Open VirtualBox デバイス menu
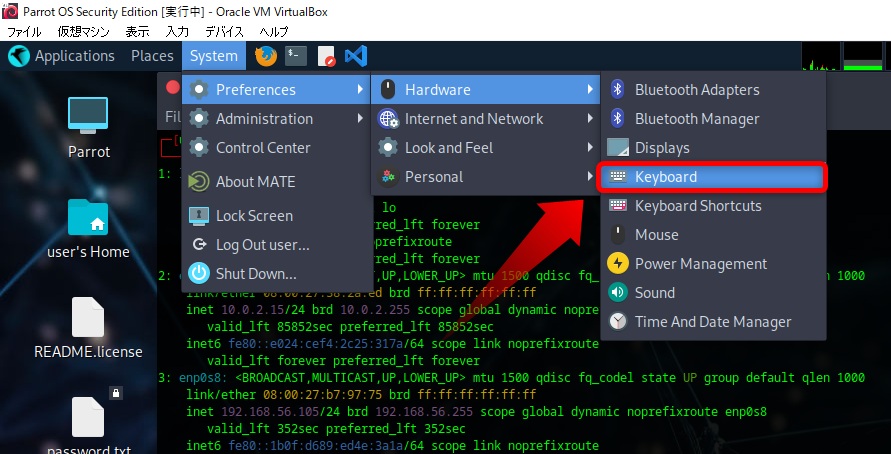Image resolution: width=891 pixels, height=454 pixels. tap(224, 31)
